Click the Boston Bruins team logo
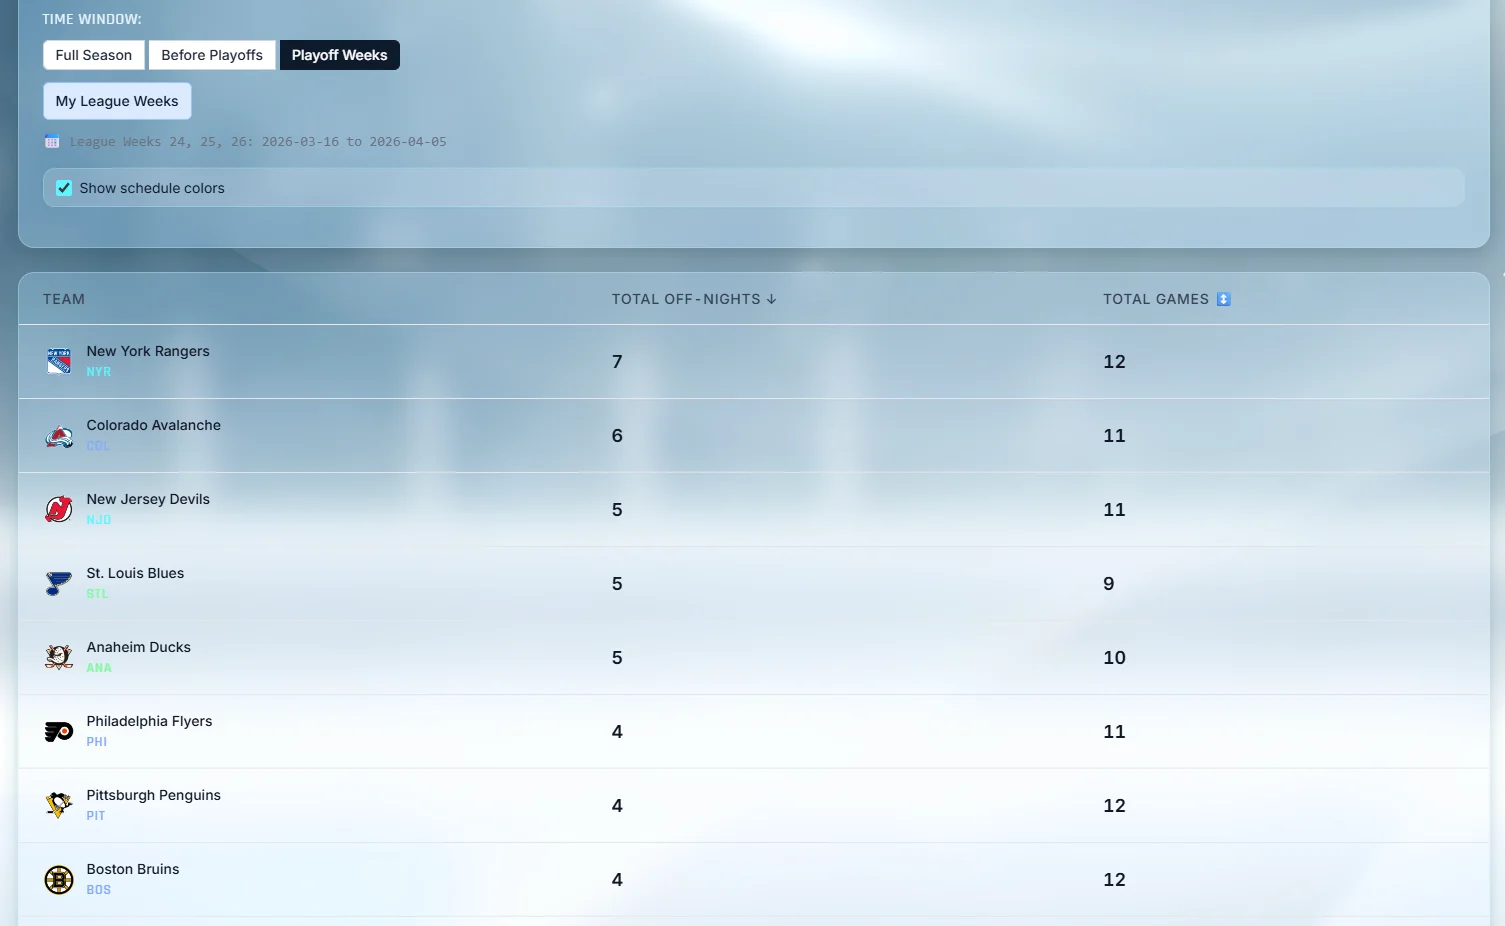 pos(59,879)
